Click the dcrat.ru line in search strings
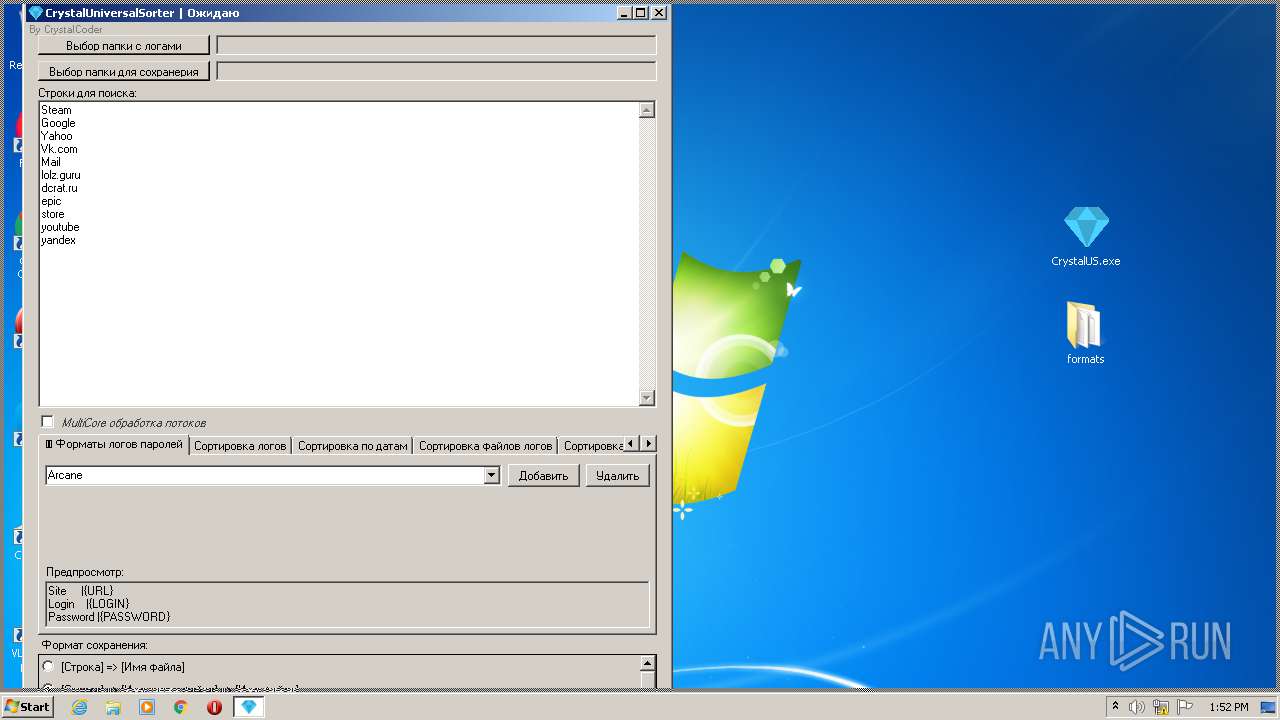1280x720 pixels. 59,188
